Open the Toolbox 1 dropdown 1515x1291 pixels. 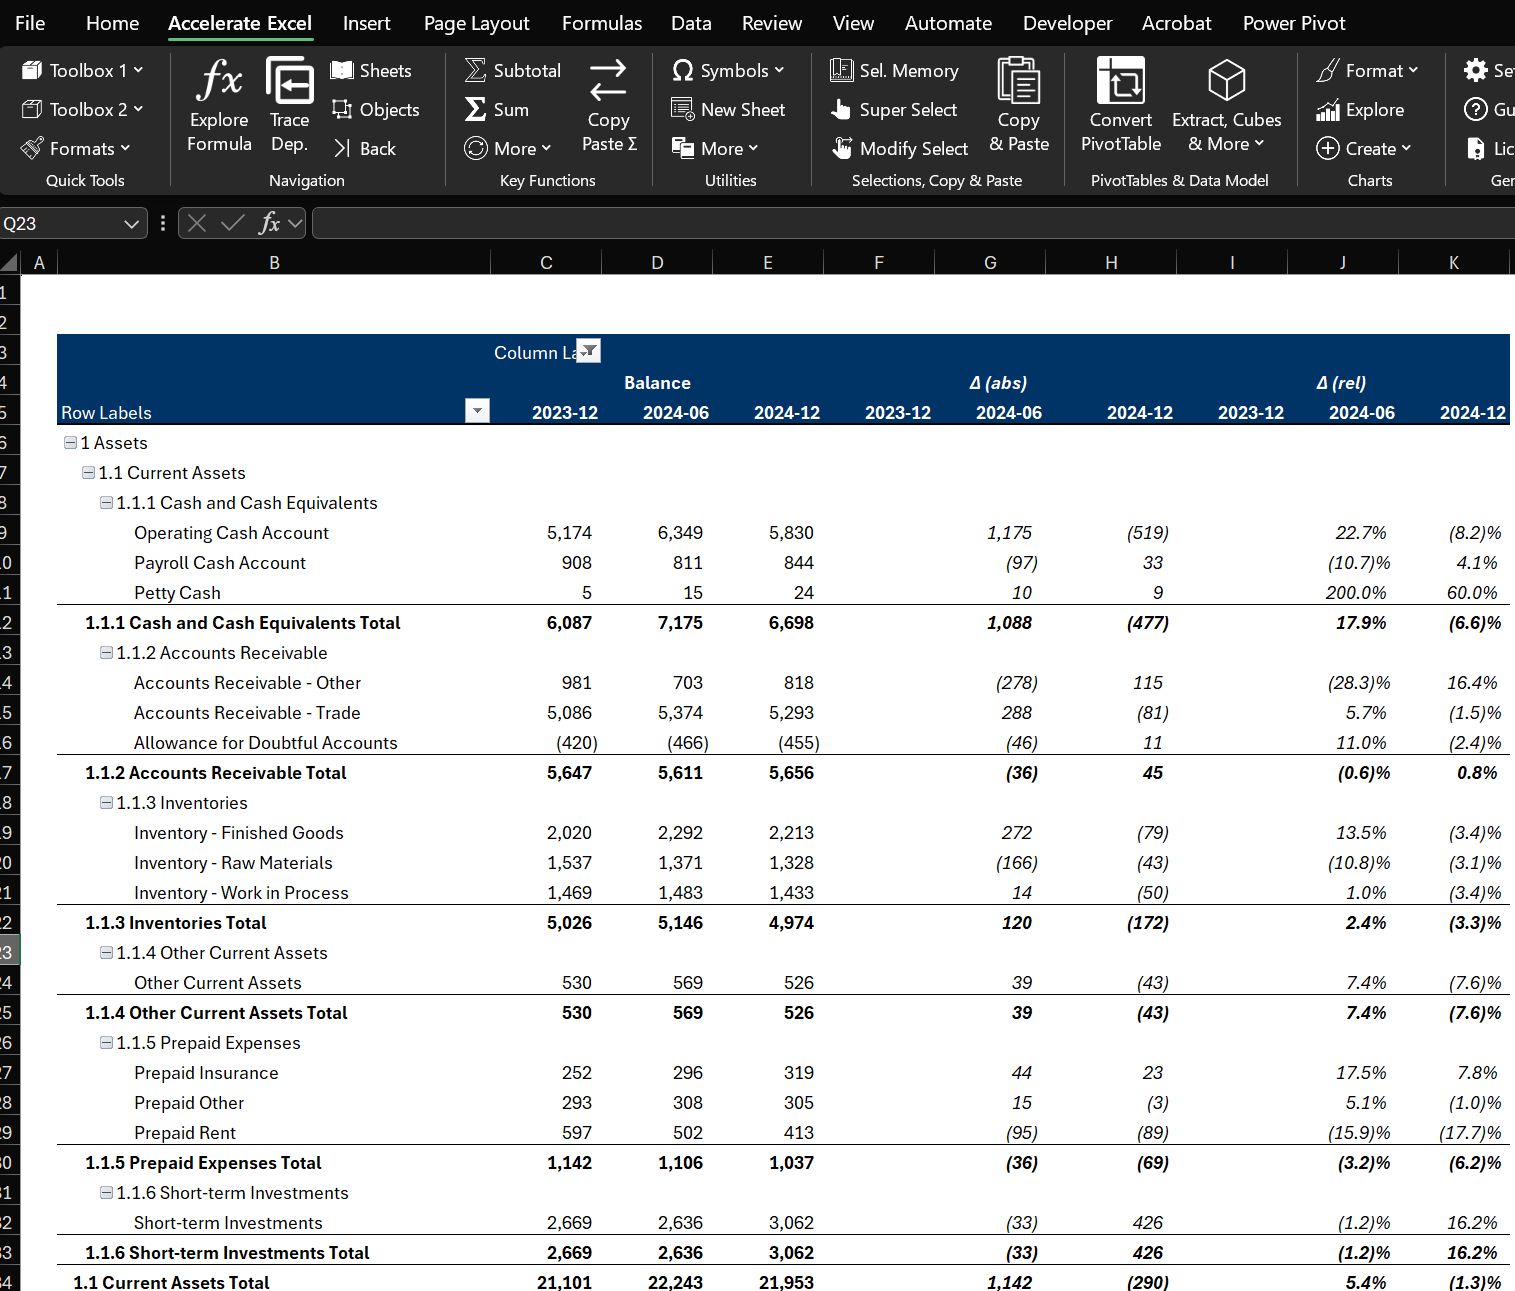[x=82, y=70]
